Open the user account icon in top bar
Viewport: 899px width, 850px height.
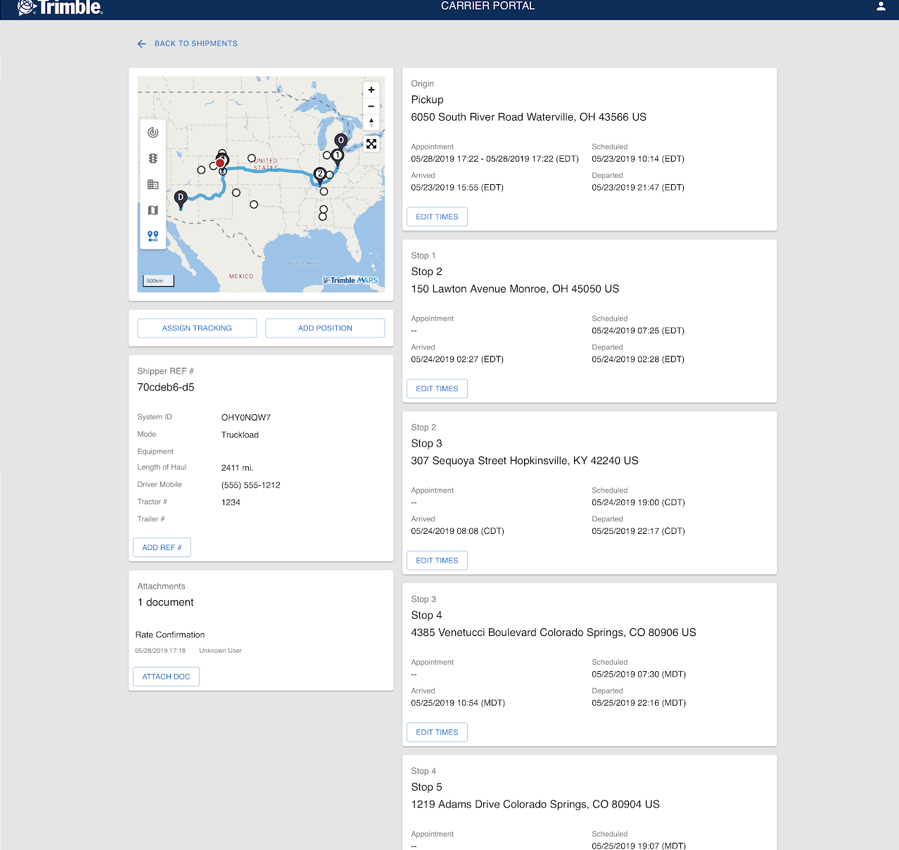881,7
